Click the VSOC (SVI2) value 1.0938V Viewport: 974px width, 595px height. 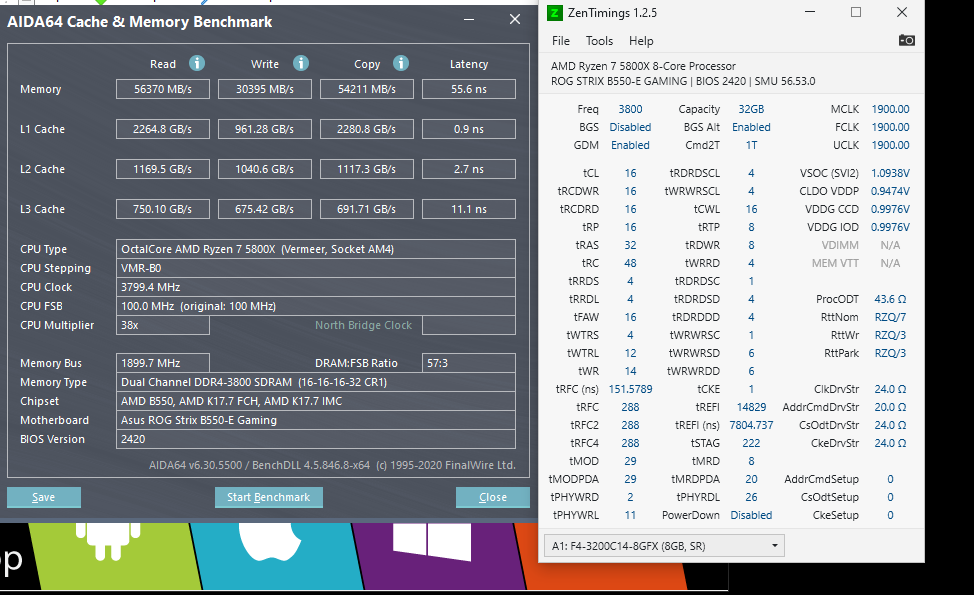pyautogui.click(x=890, y=173)
